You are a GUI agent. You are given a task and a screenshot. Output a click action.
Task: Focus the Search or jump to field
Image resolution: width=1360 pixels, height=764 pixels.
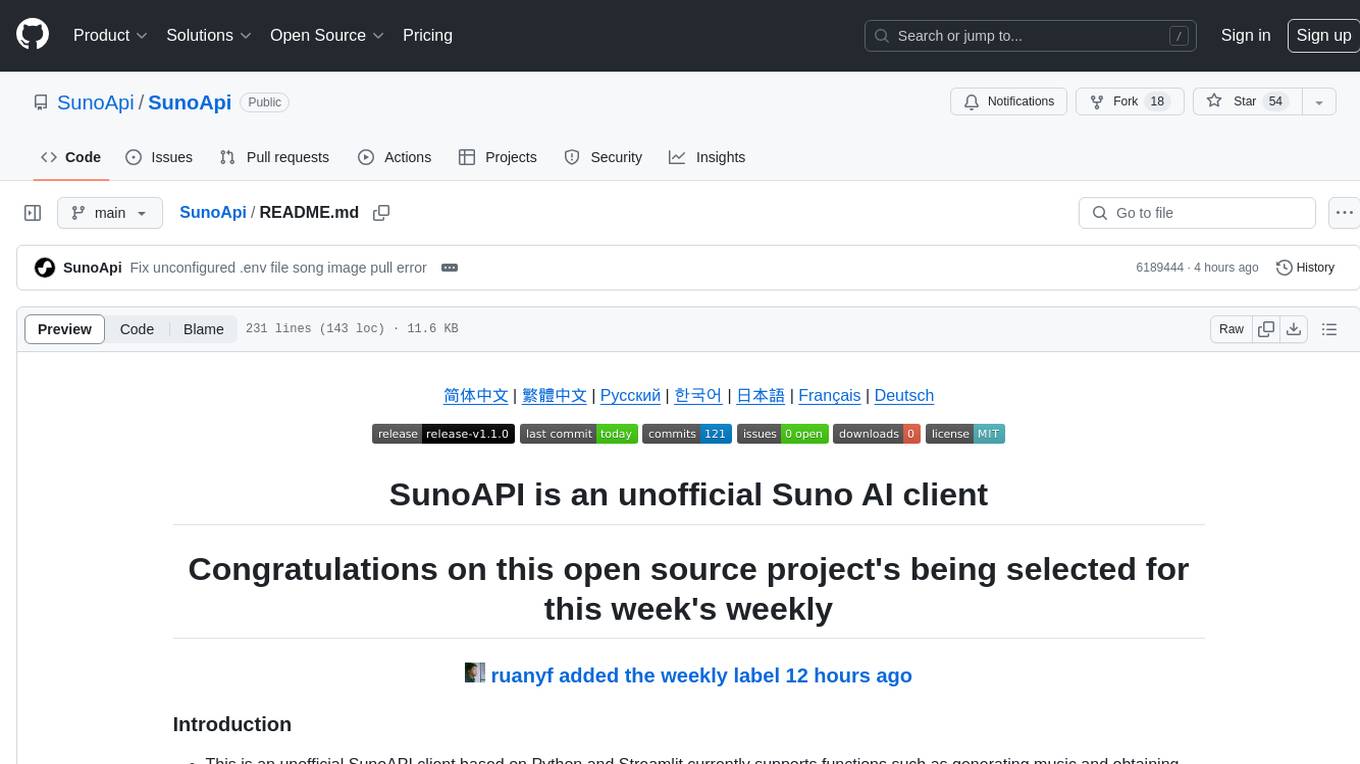coord(1031,35)
